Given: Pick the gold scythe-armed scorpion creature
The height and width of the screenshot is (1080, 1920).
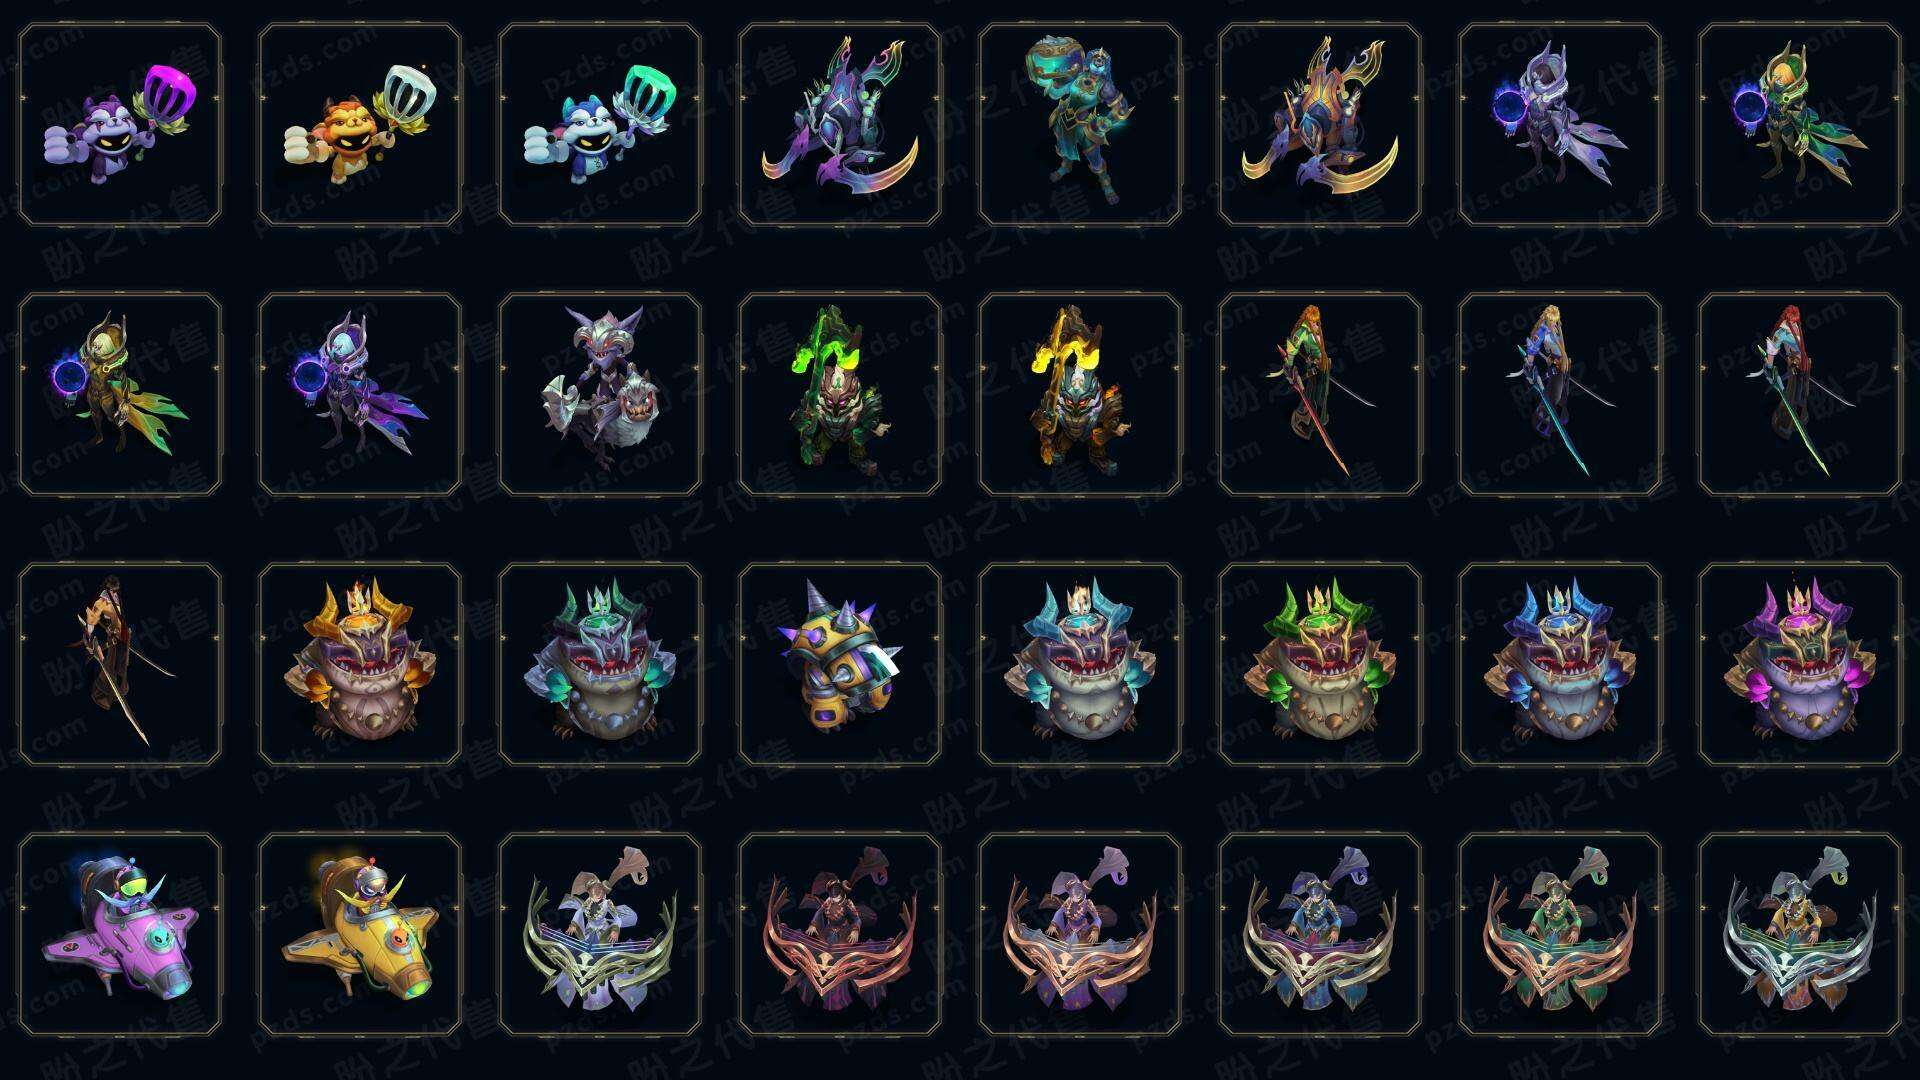Looking at the screenshot, I should click(1320, 125).
